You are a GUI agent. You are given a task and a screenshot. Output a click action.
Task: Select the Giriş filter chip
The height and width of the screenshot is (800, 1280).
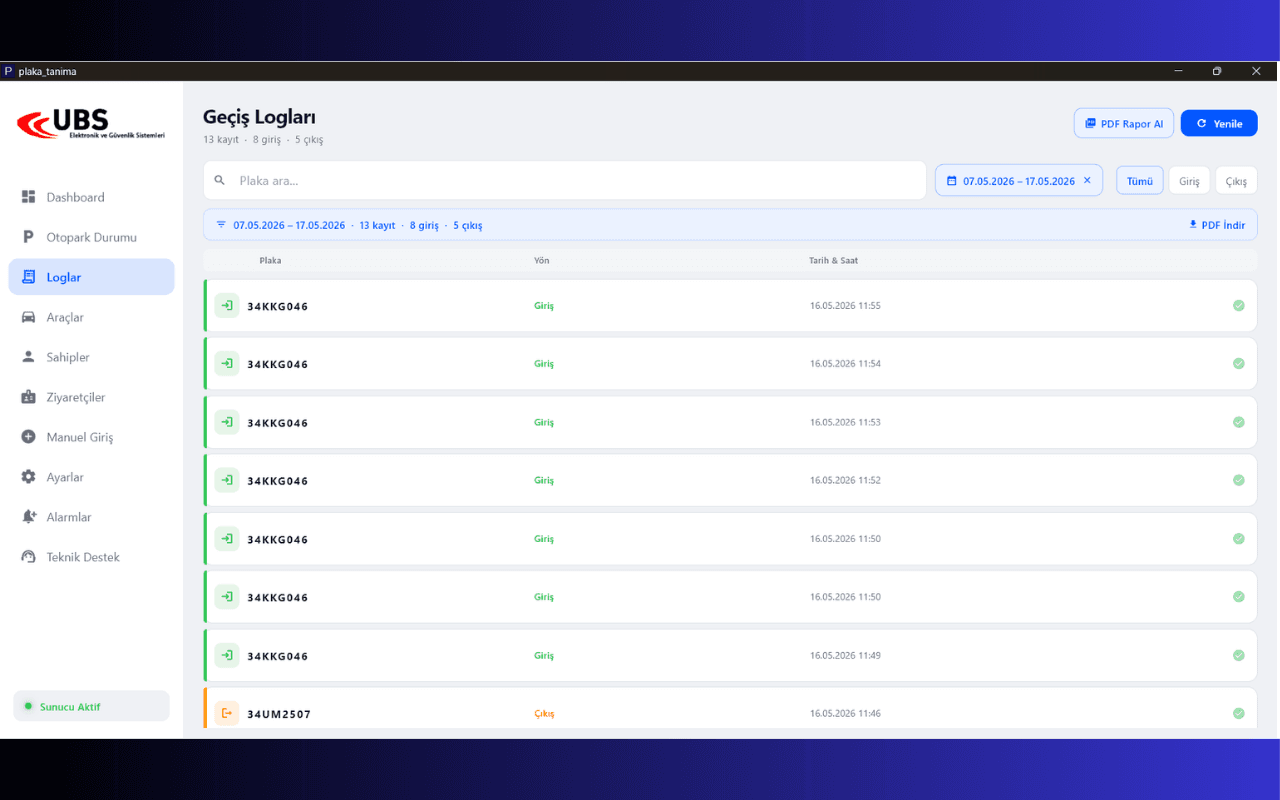point(1189,180)
